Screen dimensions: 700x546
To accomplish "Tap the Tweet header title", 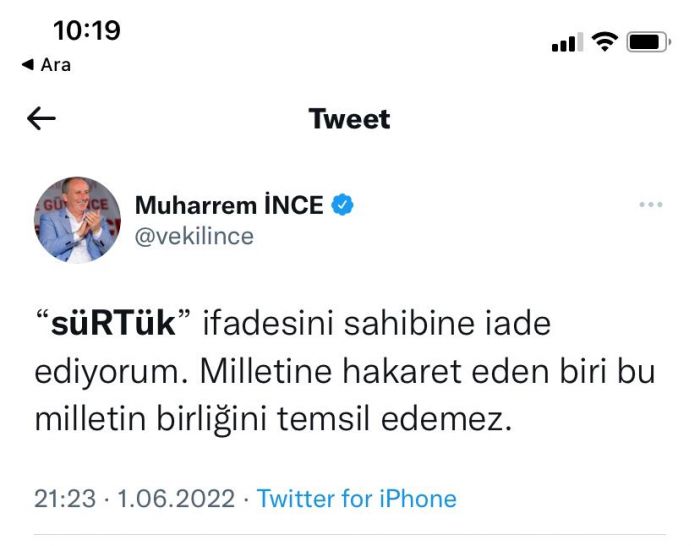I will point(349,119).
